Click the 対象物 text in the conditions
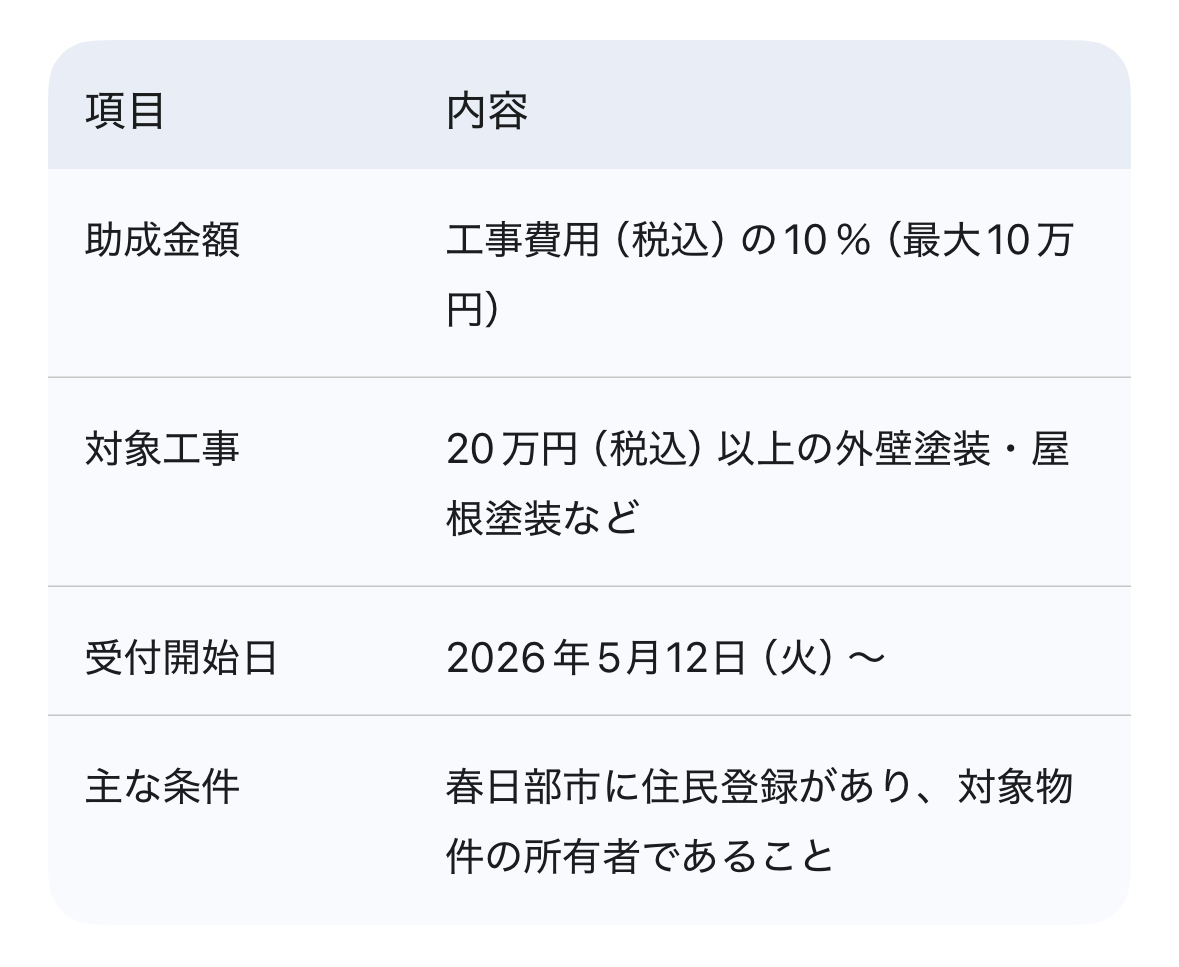 pos(1015,787)
